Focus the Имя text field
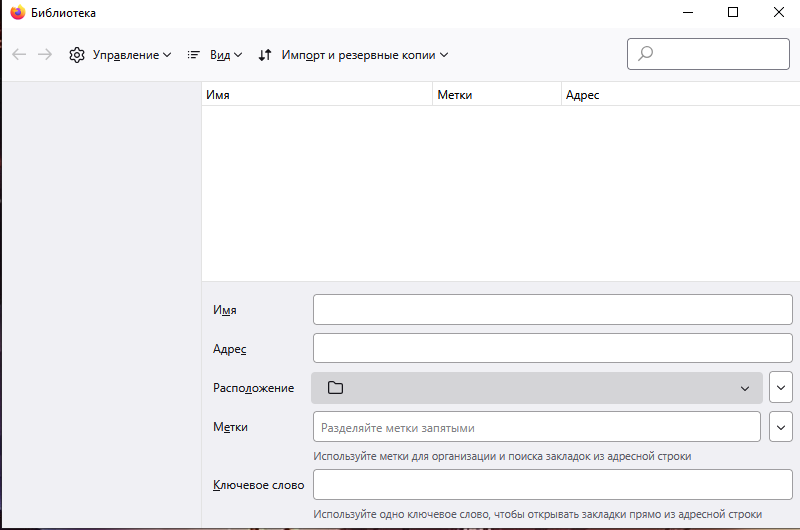The image size is (800, 530). point(553,309)
